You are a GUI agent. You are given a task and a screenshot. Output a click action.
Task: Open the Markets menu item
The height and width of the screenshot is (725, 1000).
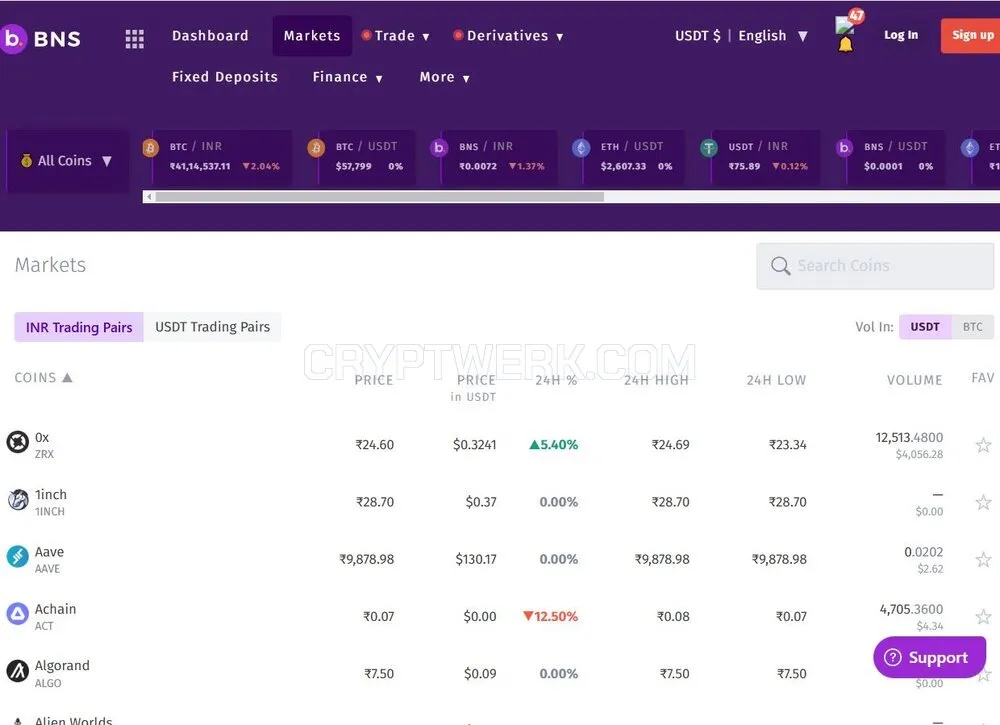tap(312, 36)
